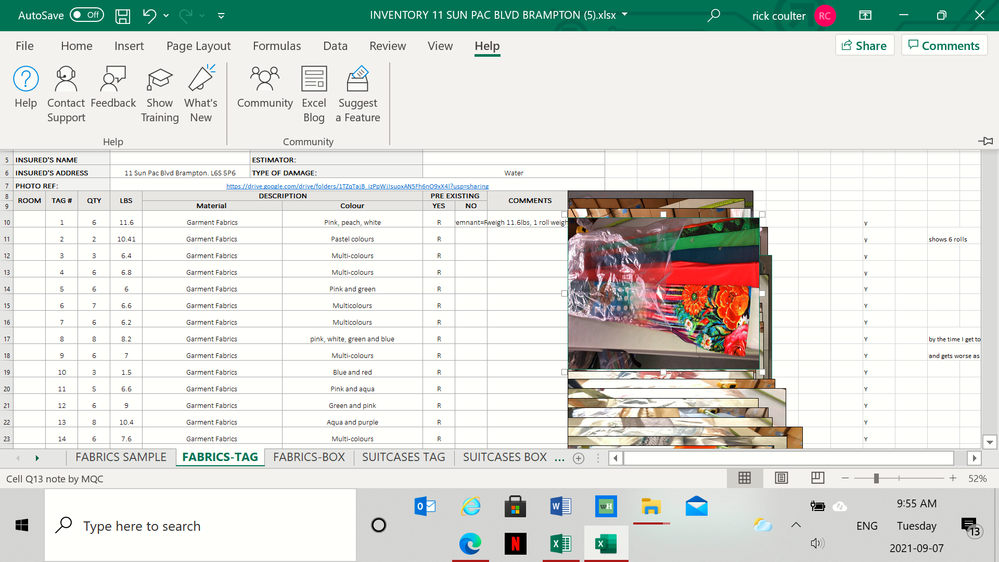
Task: Show more sheet tabs via the ellipsis
Action: pyautogui.click(x=559, y=458)
